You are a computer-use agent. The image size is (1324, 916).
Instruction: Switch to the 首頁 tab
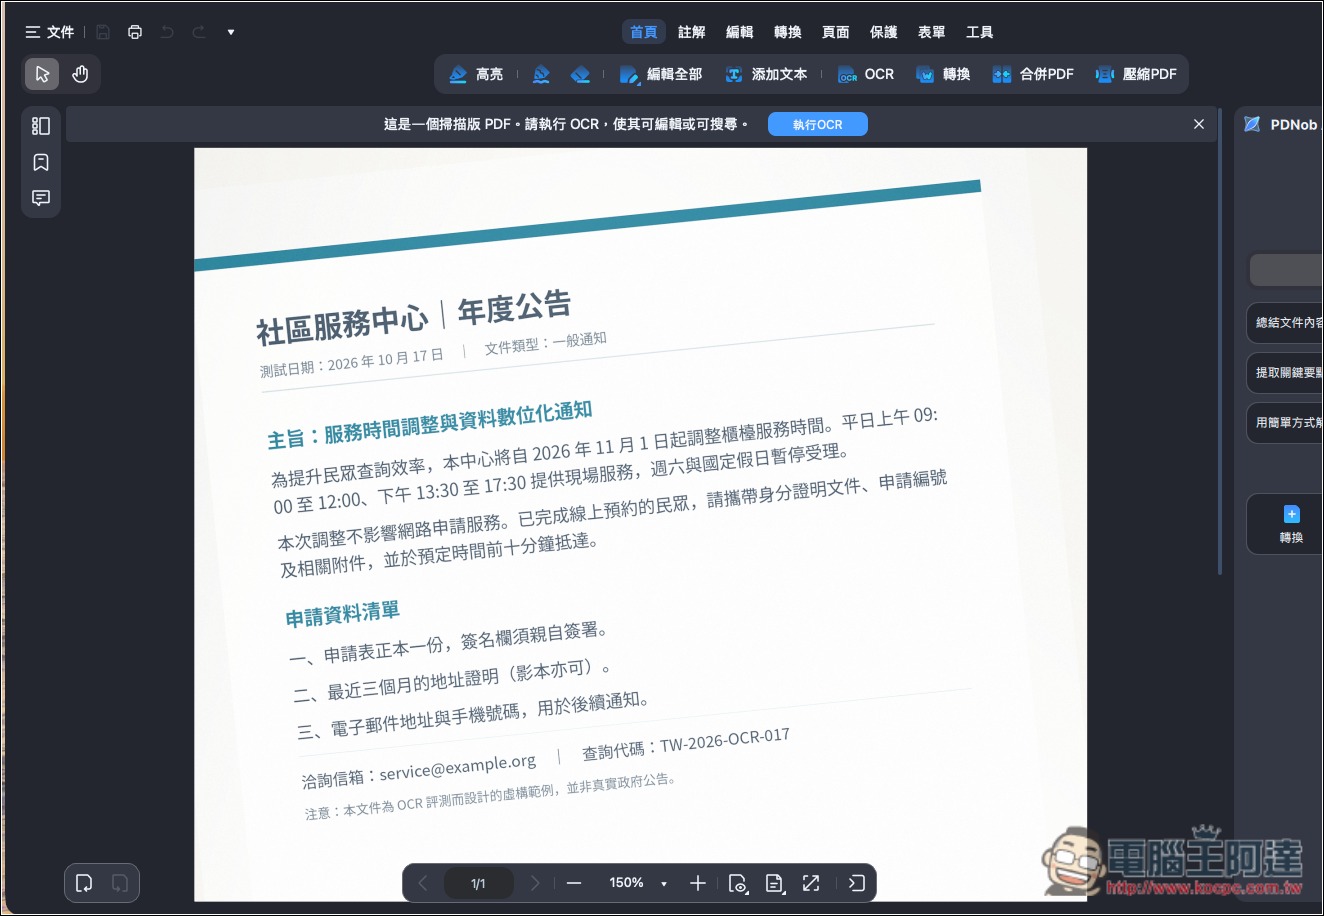click(644, 32)
